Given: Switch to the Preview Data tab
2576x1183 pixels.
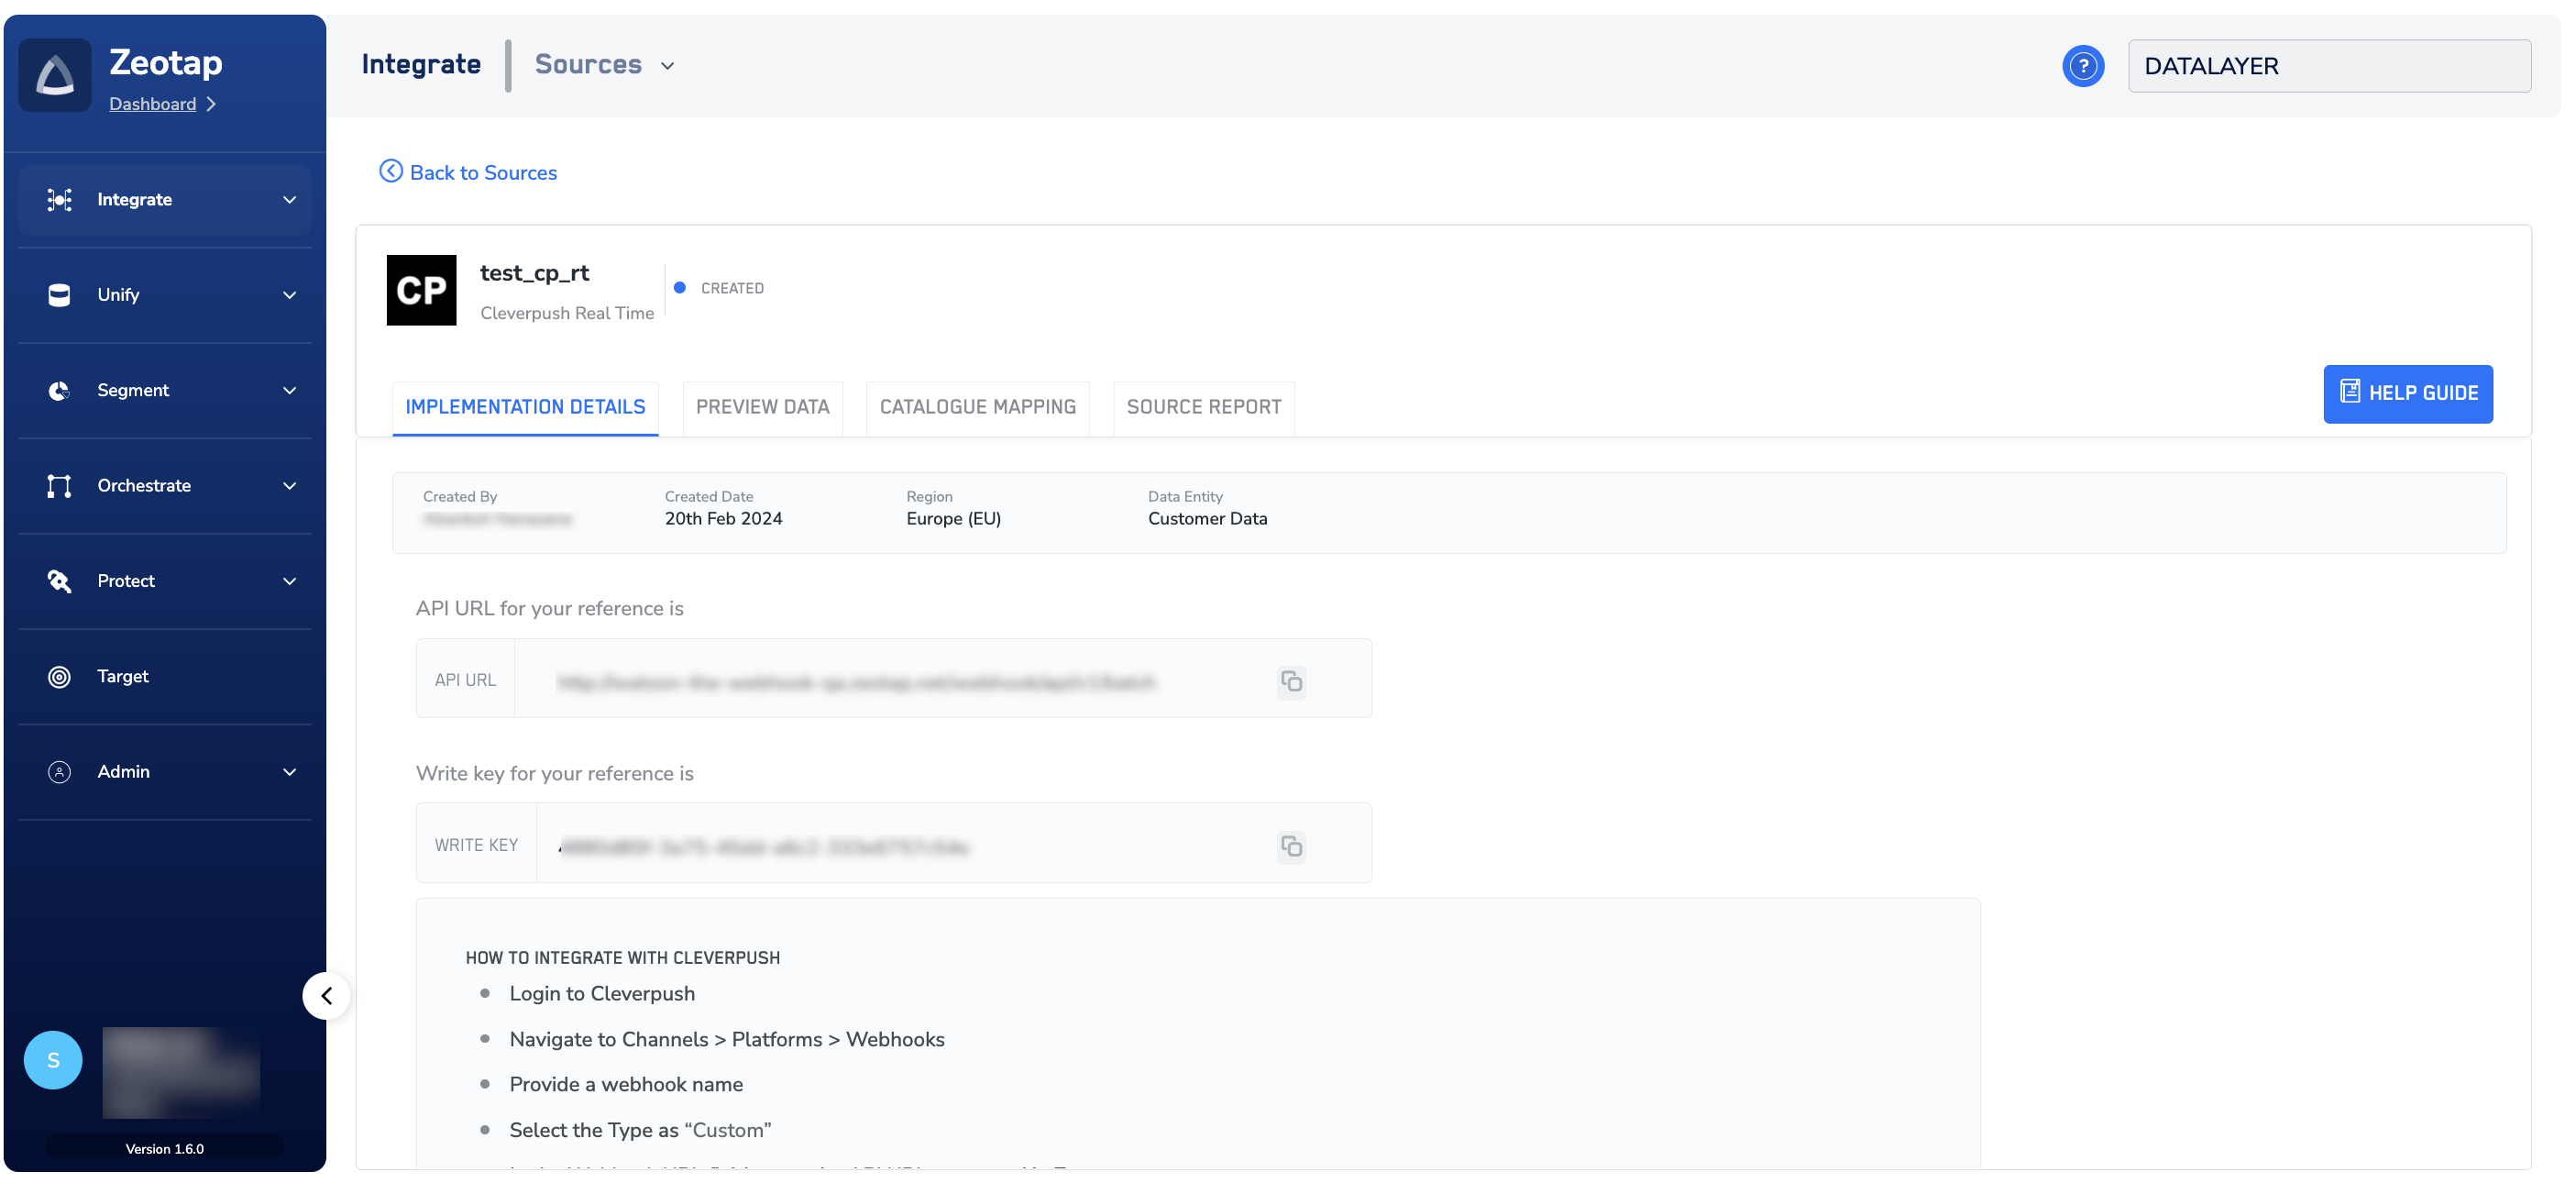Looking at the screenshot, I should pyautogui.click(x=762, y=407).
